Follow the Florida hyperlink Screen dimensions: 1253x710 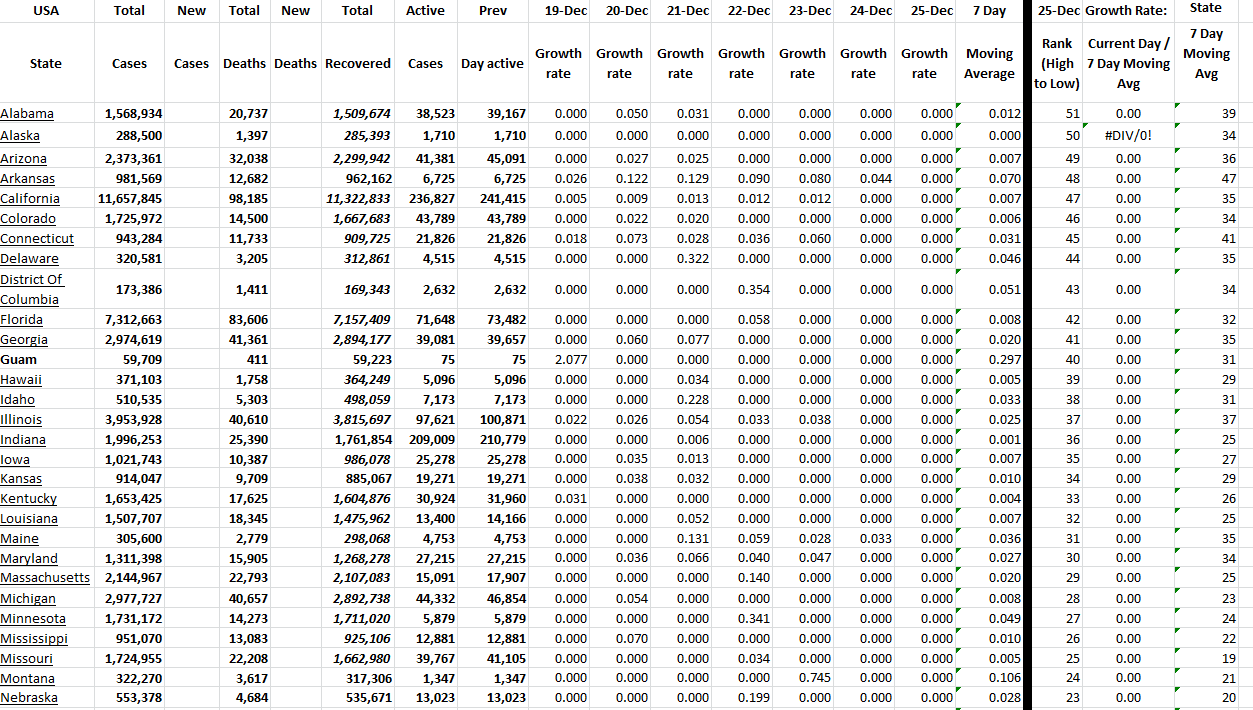click(x=22, y=319)
